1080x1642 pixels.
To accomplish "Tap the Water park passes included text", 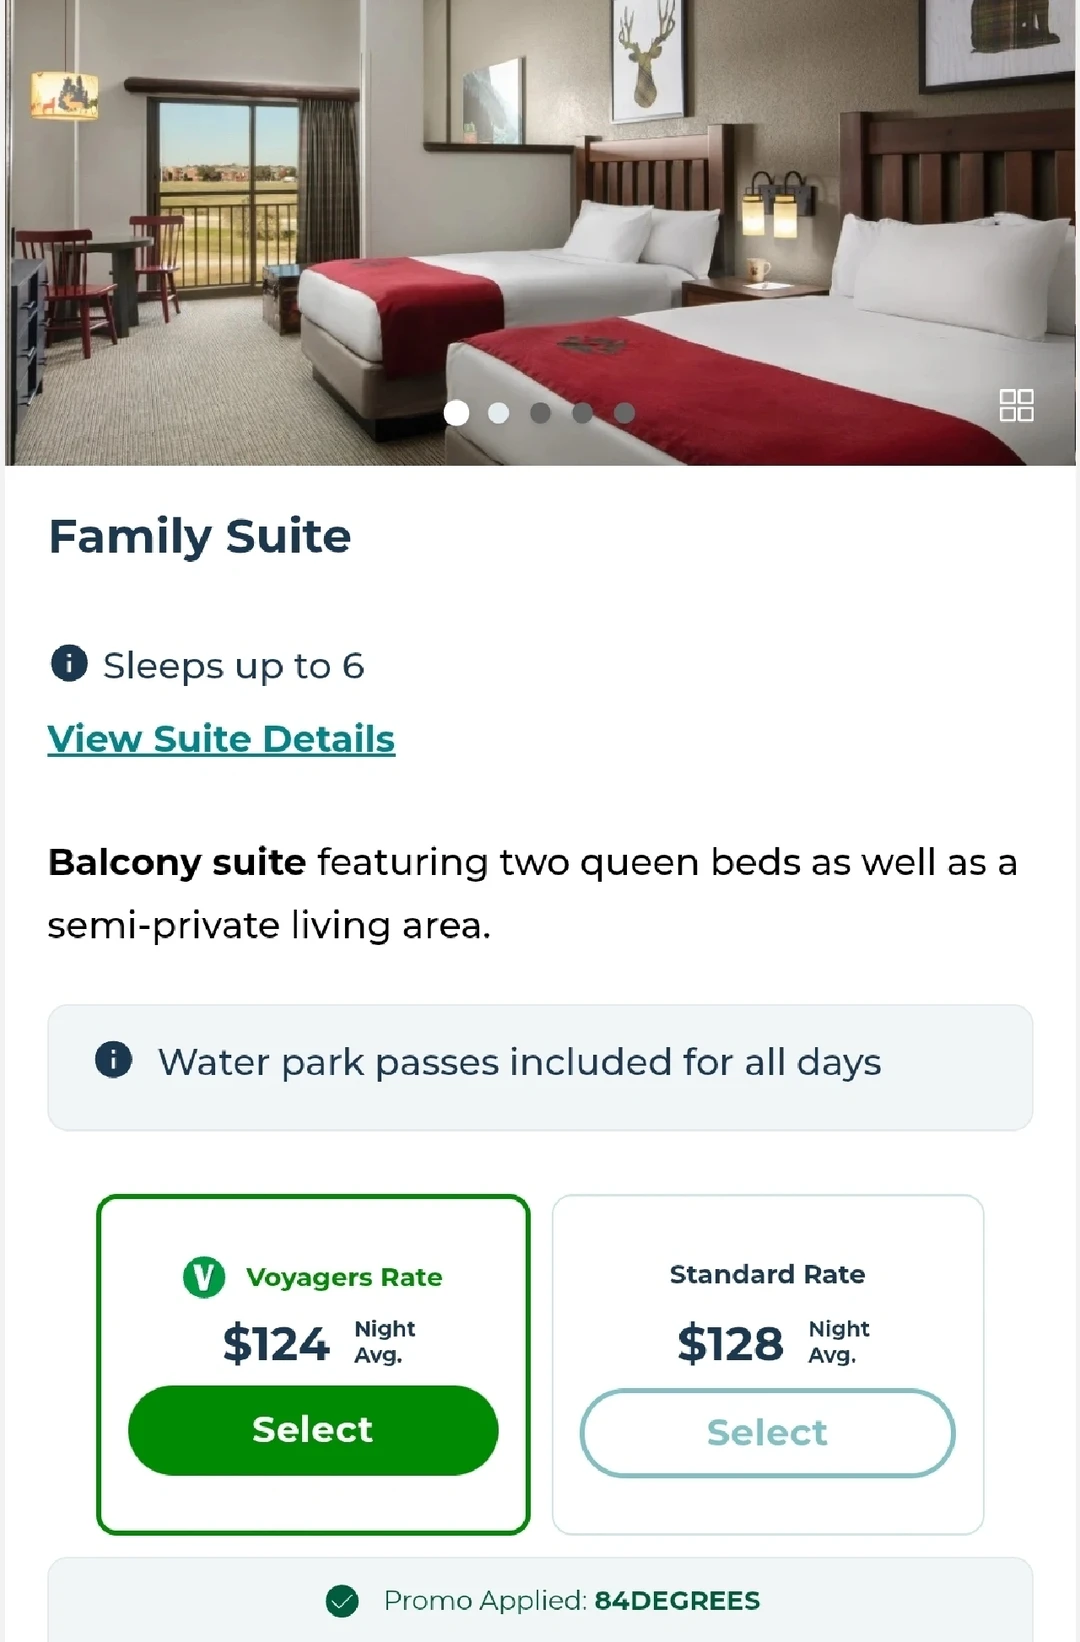I will [519, 1062].
